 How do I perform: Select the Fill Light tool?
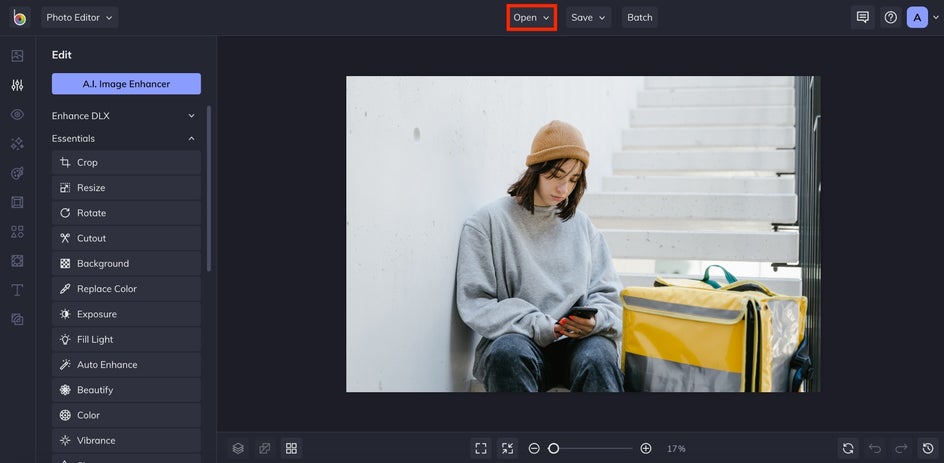pyautogui.click(x=126, y=340)
